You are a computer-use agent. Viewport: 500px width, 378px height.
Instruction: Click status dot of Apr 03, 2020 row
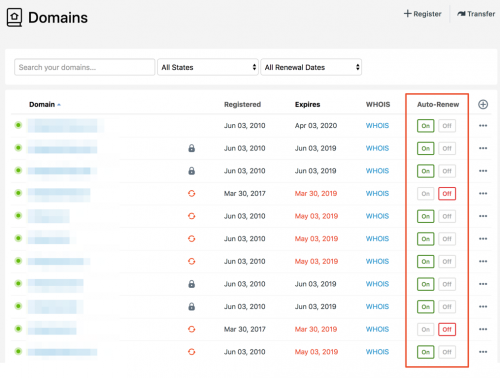coord(18,125)
